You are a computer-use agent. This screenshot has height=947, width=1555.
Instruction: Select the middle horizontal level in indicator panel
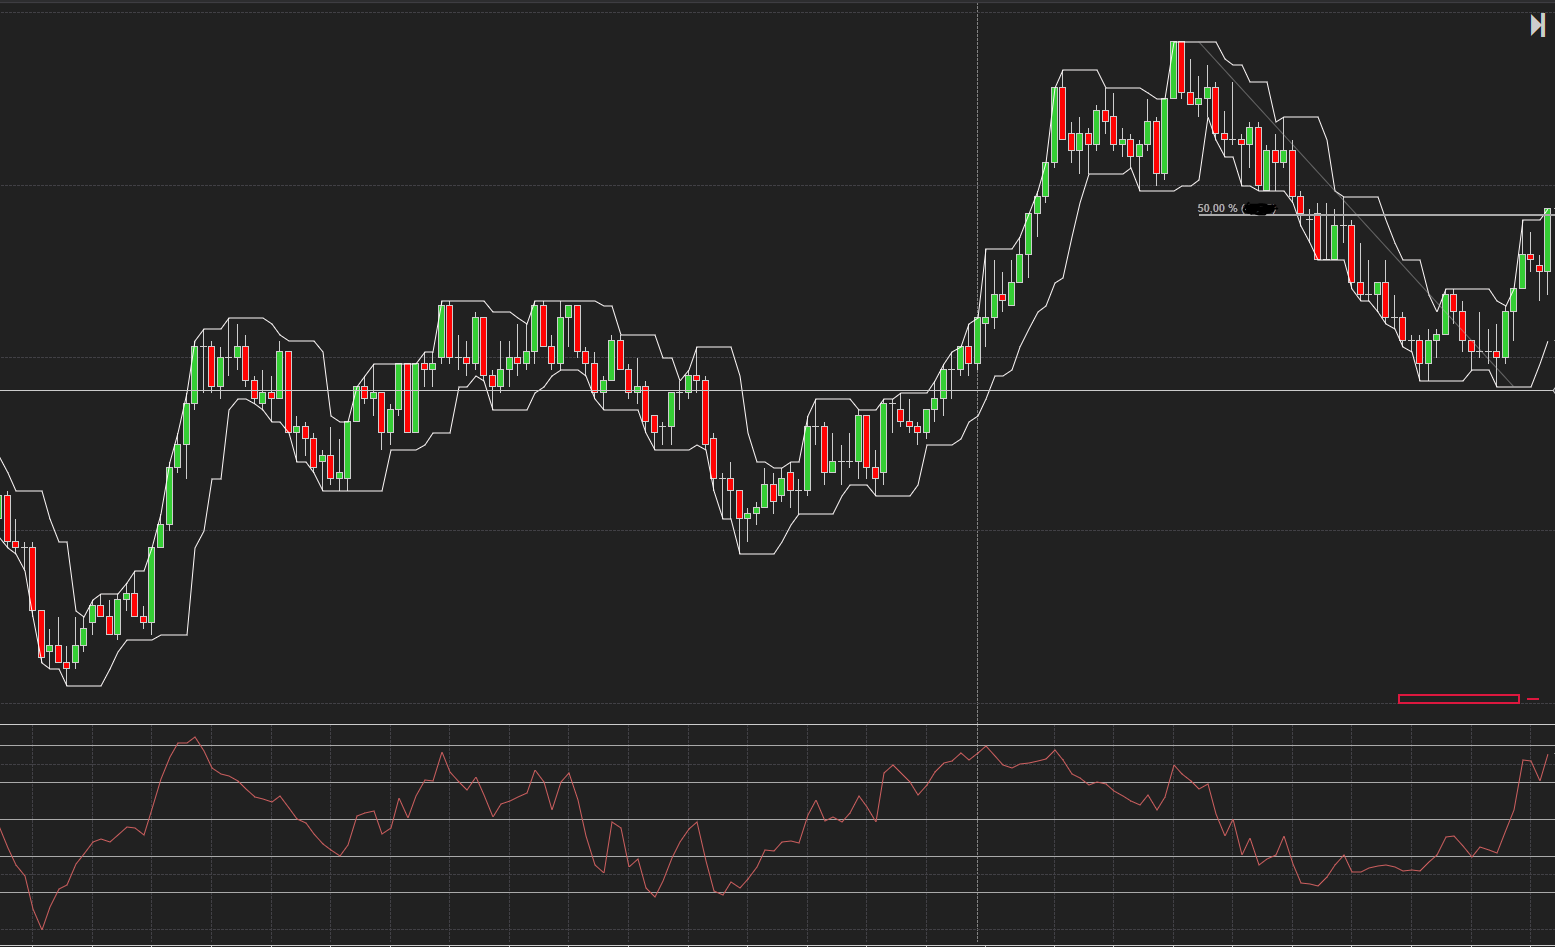point(777,819)
